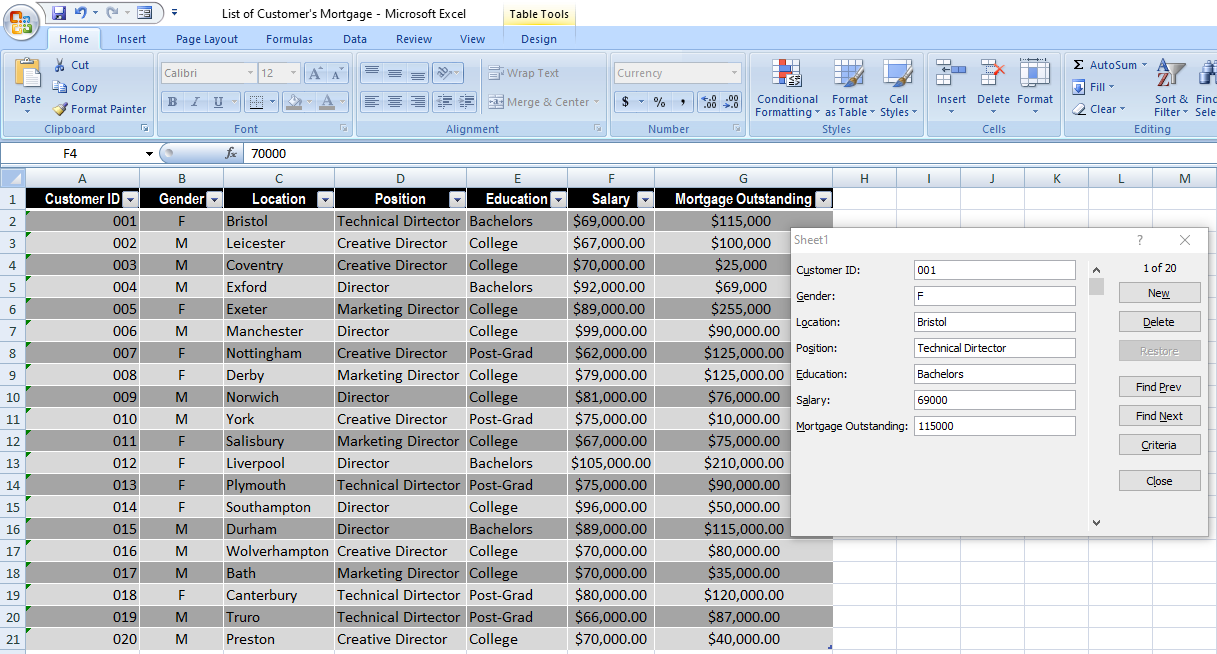
Task: Toggle Wrap Text
Action: (525, 73)
